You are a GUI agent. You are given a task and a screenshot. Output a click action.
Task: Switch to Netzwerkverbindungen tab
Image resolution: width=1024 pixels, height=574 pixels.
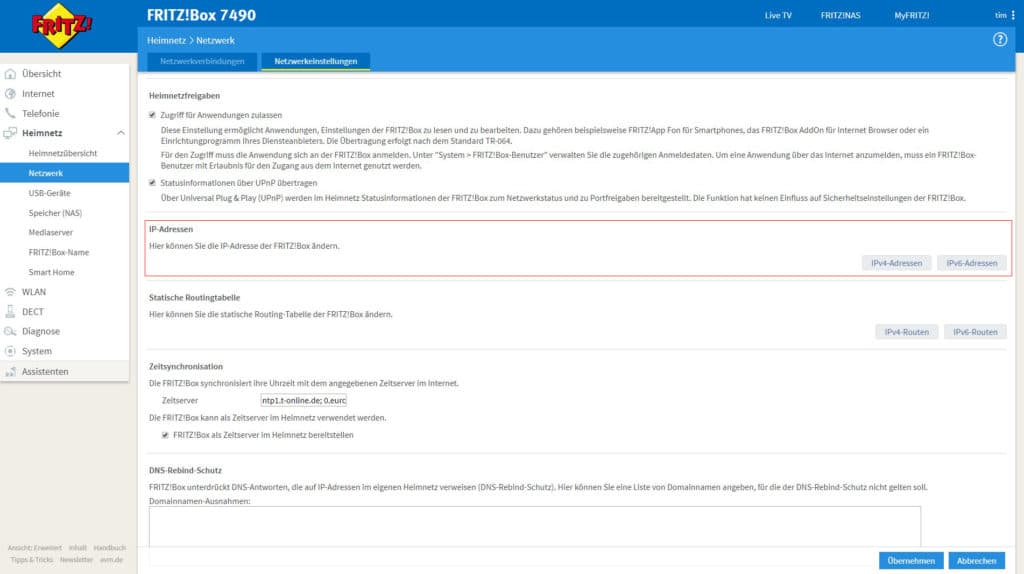point(202,61)
